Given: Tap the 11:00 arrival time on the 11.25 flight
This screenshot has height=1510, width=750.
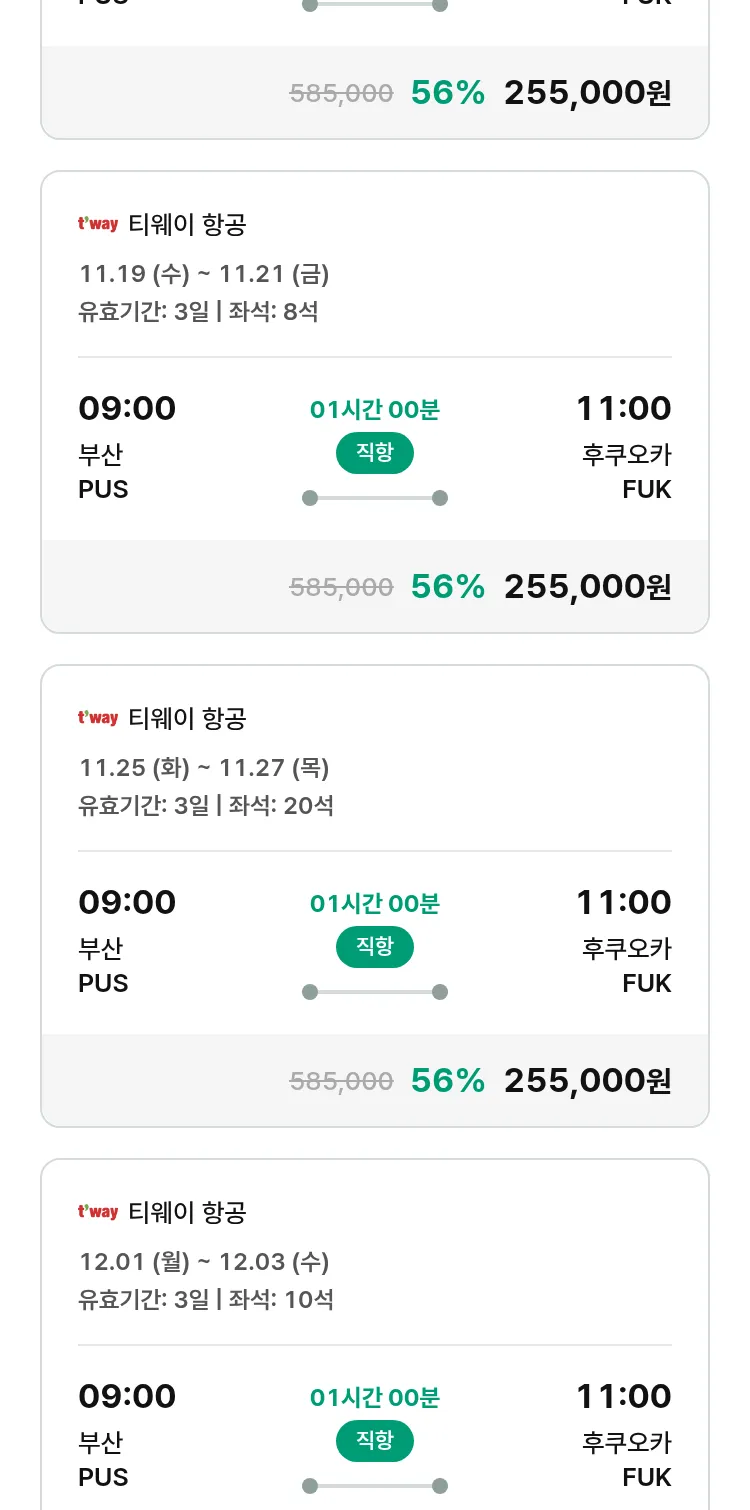Looking at the screenshot, I should pos(623,902).
